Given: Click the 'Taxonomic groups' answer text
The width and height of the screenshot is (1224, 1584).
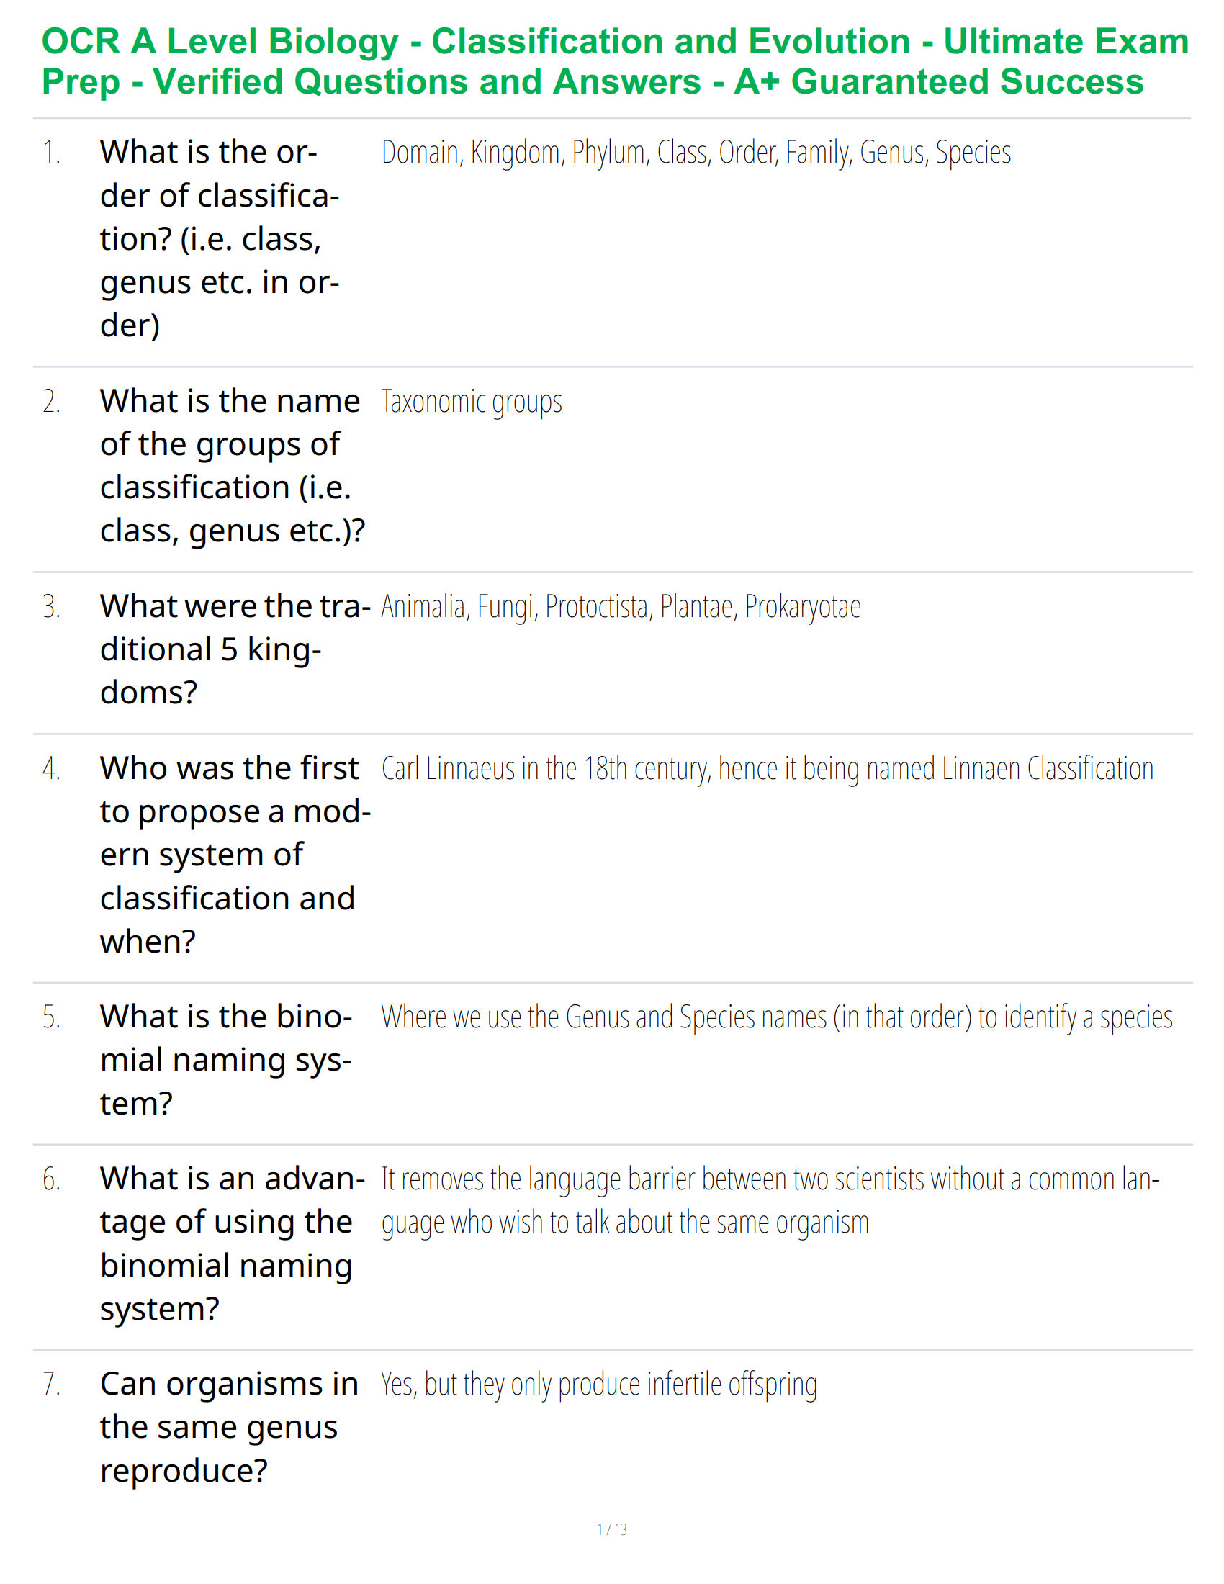Looking at the screenshot, I should [x=472, y=402].
